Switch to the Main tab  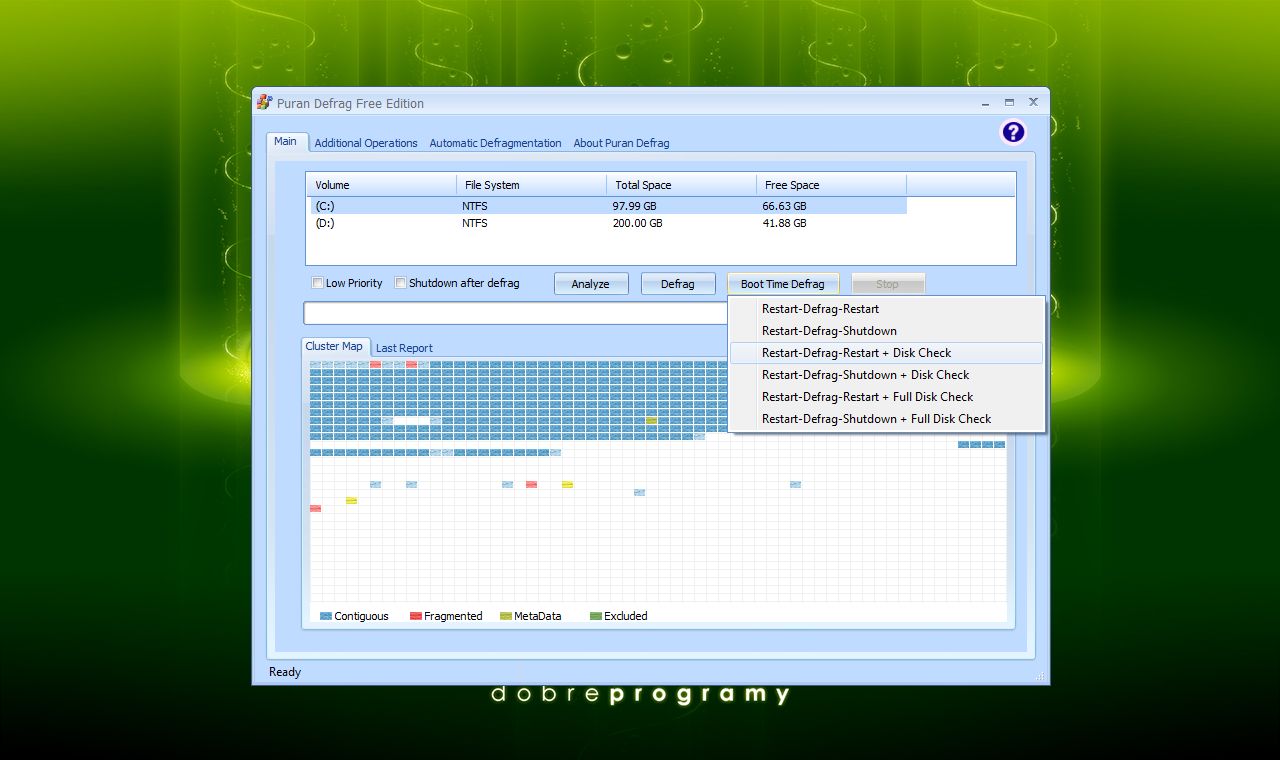pos(286,142)
